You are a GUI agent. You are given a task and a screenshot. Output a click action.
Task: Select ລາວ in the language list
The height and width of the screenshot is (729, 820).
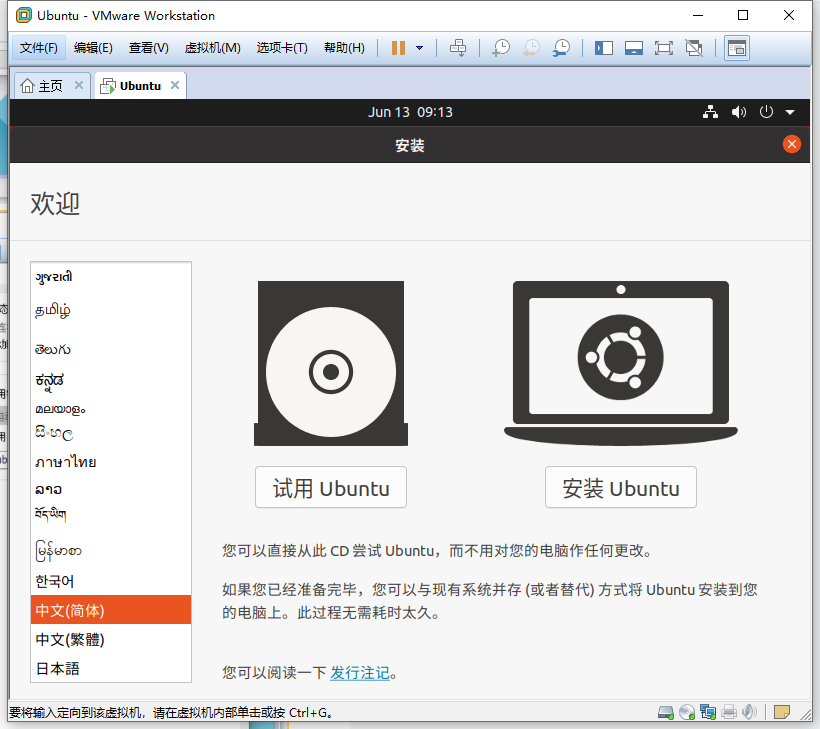111,489
